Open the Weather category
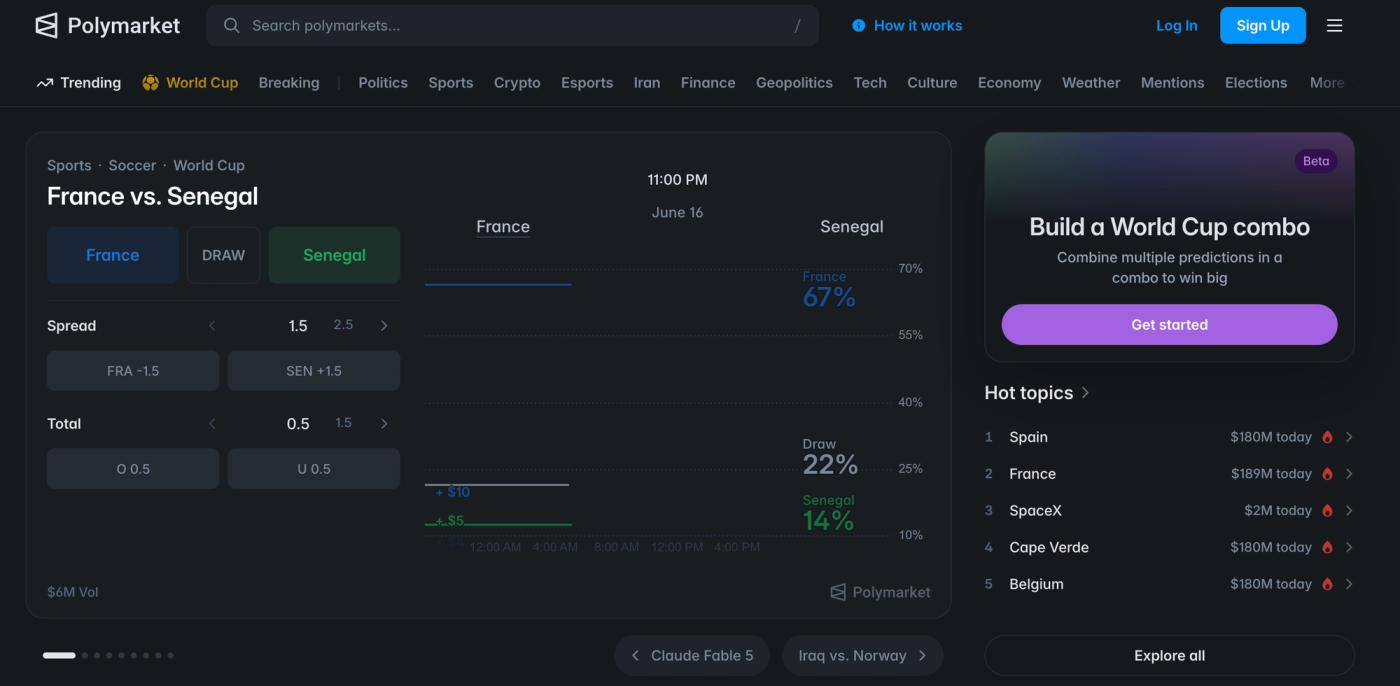Viewport: 1400px width, 686px height. [x=1091, y=83]
